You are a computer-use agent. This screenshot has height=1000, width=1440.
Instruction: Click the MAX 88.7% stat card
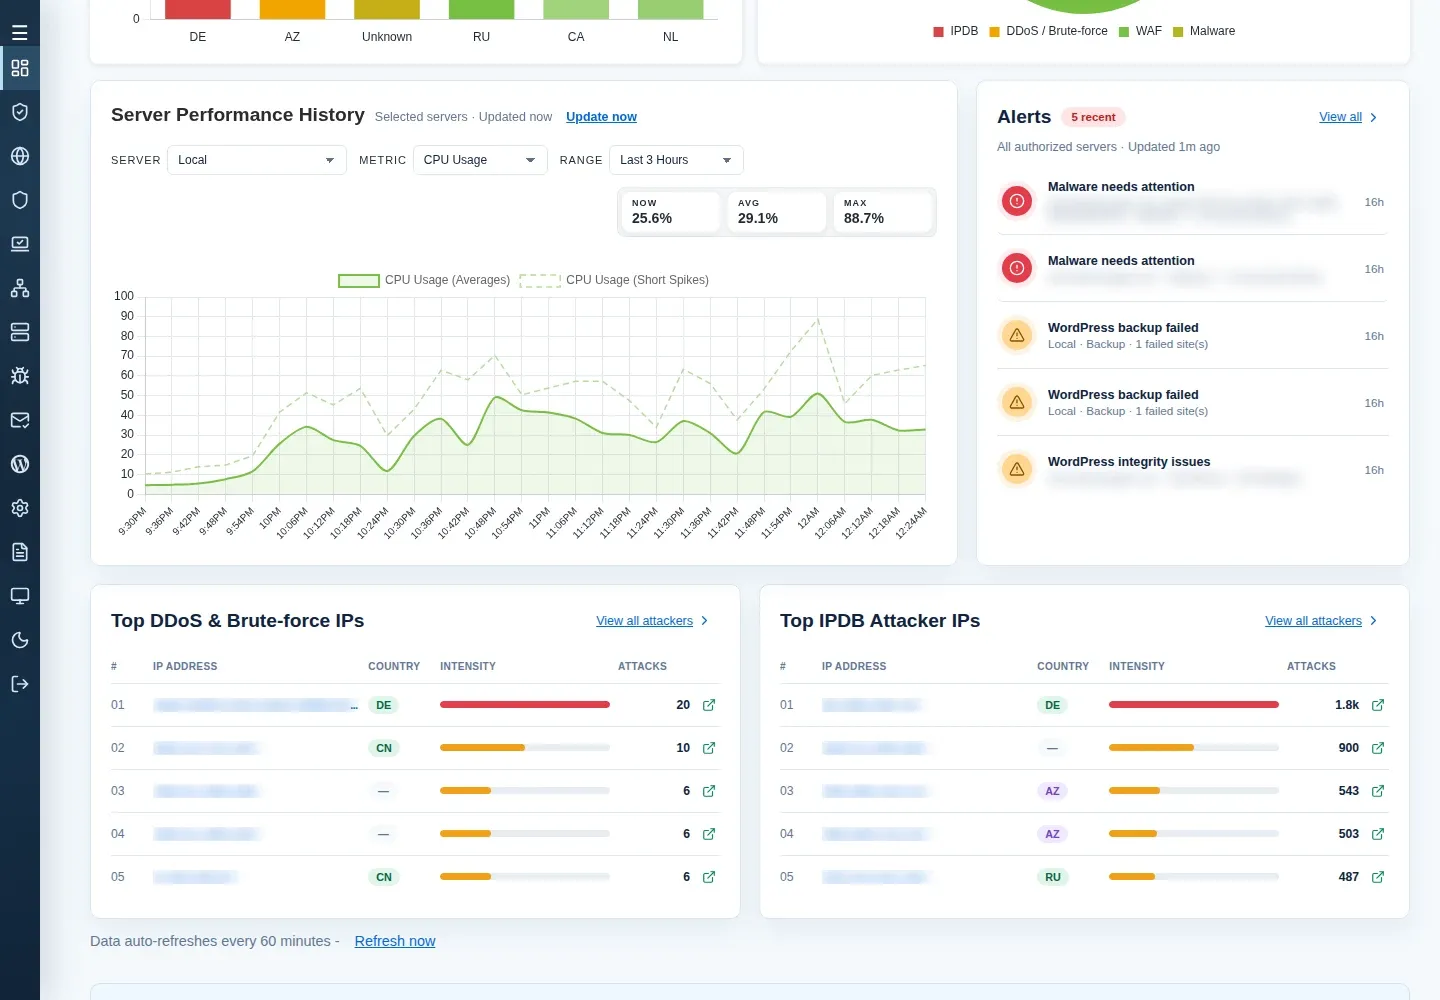(883, 212)
